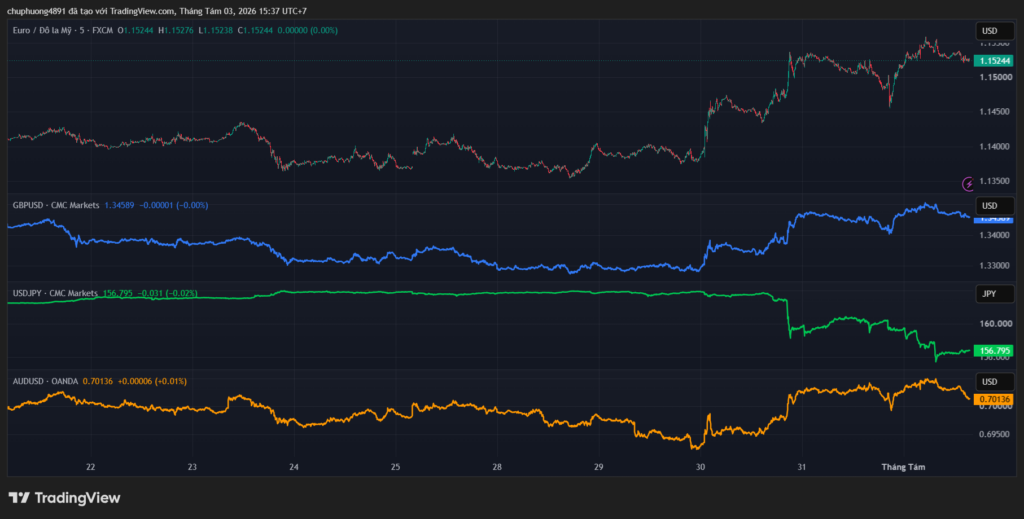Open the USD currency selector of the EURUSD pane
Image resolution: width=1024 pixels, height=519 pixels.
pos(995,31)
